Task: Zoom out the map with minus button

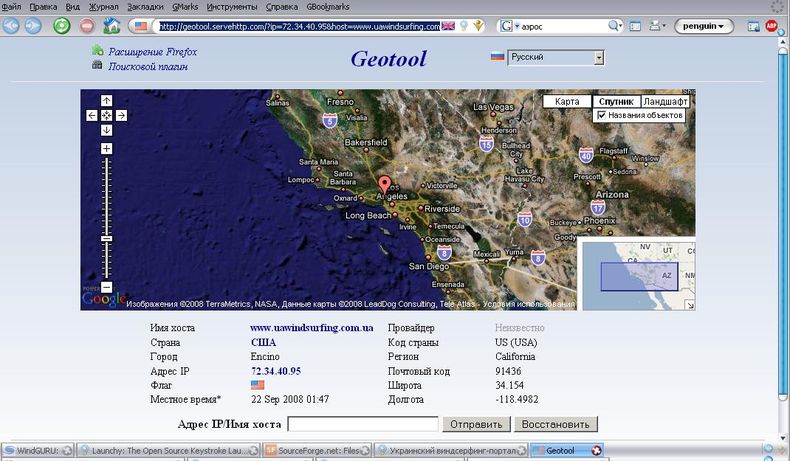Action: (107, 287)
